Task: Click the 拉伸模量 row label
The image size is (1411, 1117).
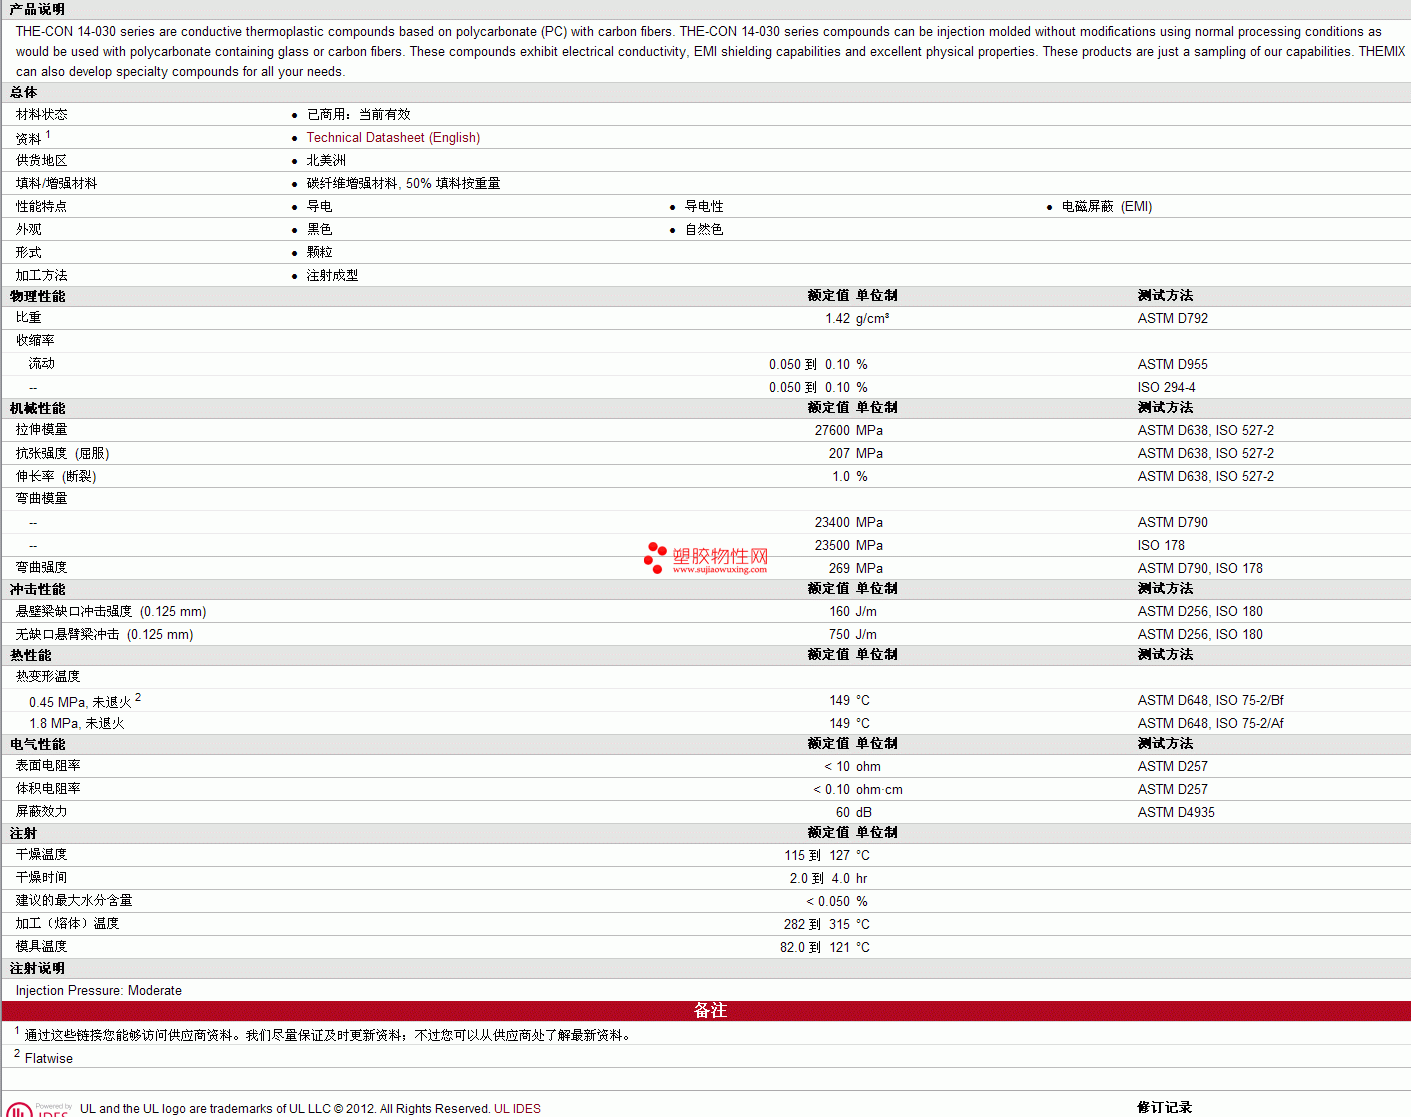Action: [42, 430]
